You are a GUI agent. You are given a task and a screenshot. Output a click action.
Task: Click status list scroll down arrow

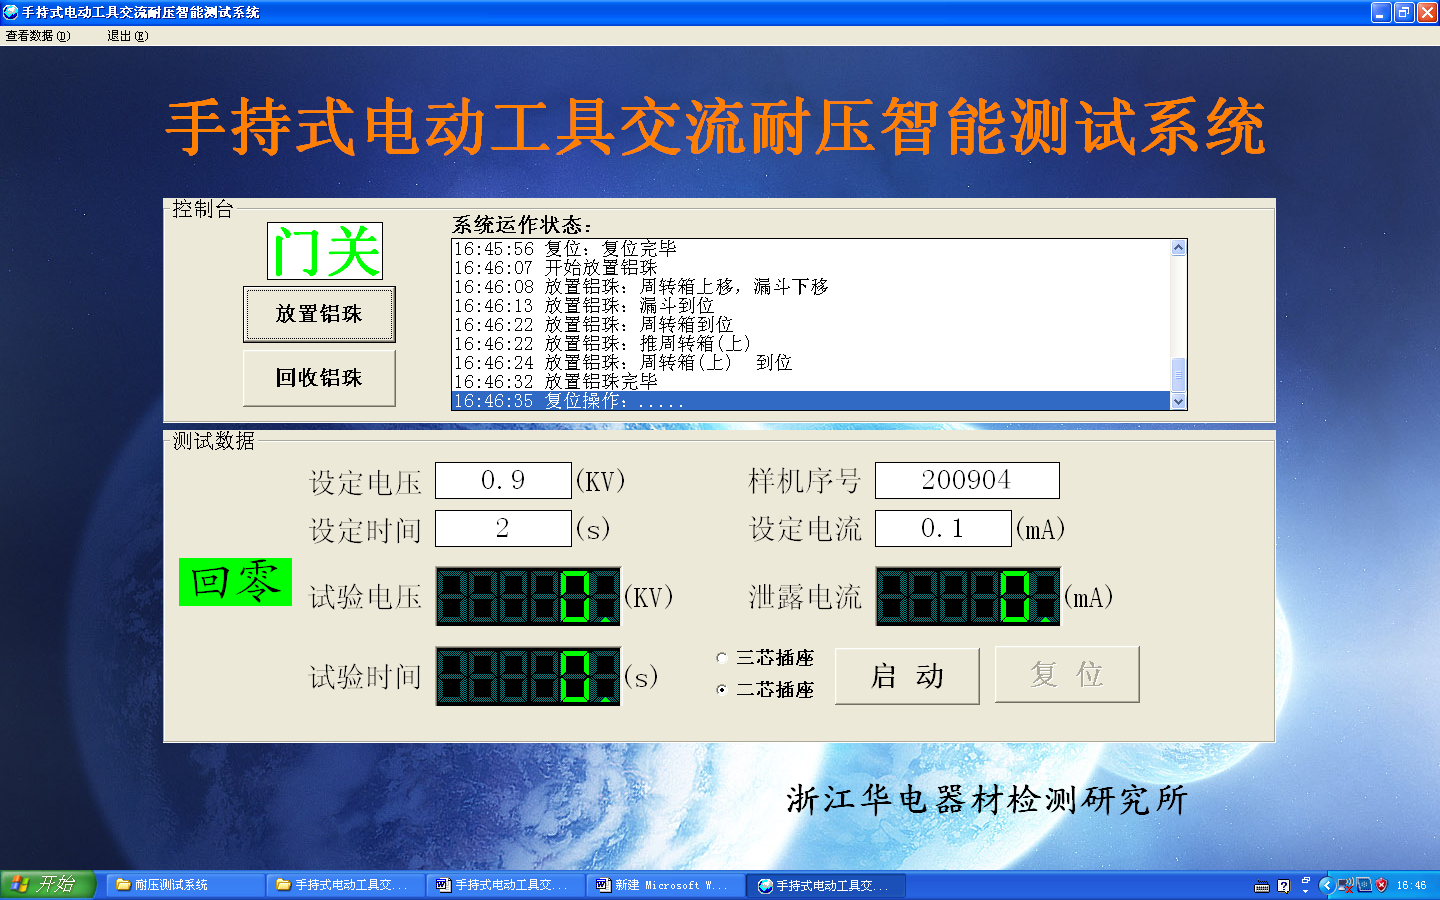[1178, 401]
